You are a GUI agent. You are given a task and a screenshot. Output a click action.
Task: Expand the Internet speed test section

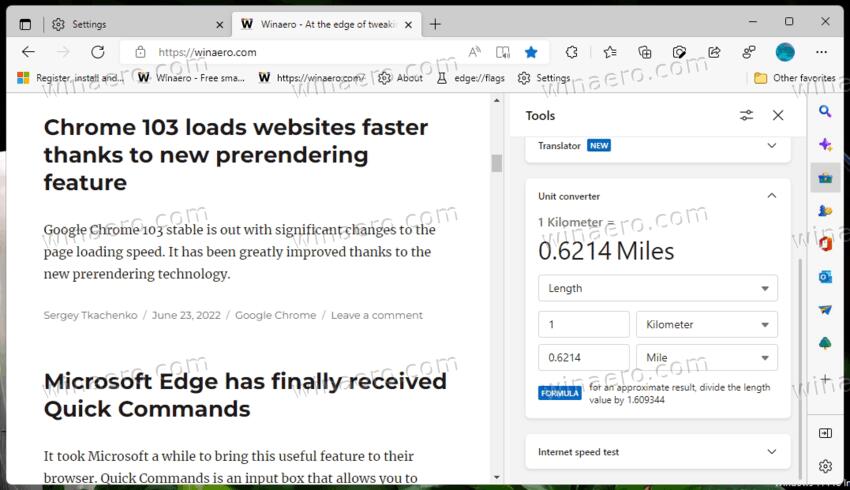pyautogui.click(x=771, y=452)
